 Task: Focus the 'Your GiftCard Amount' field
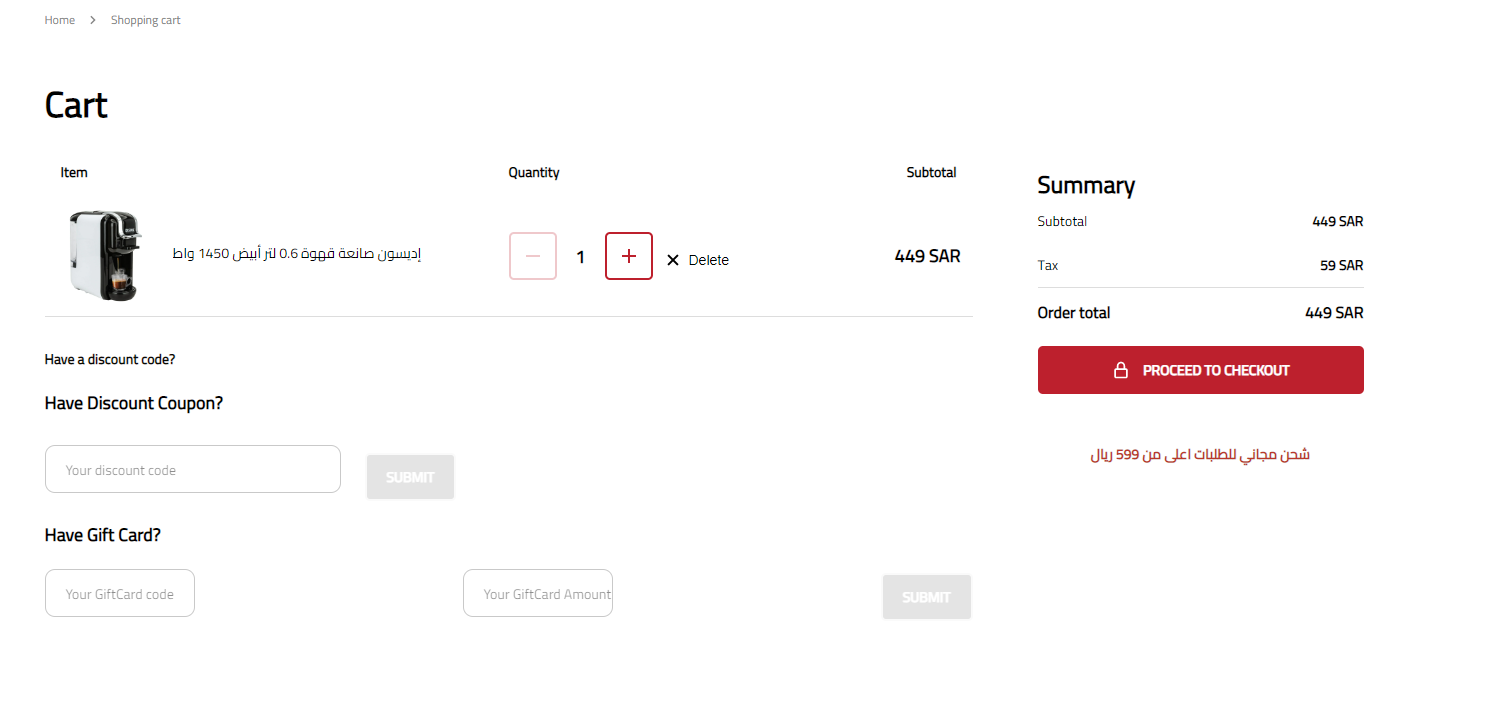(x=538, y=593)
